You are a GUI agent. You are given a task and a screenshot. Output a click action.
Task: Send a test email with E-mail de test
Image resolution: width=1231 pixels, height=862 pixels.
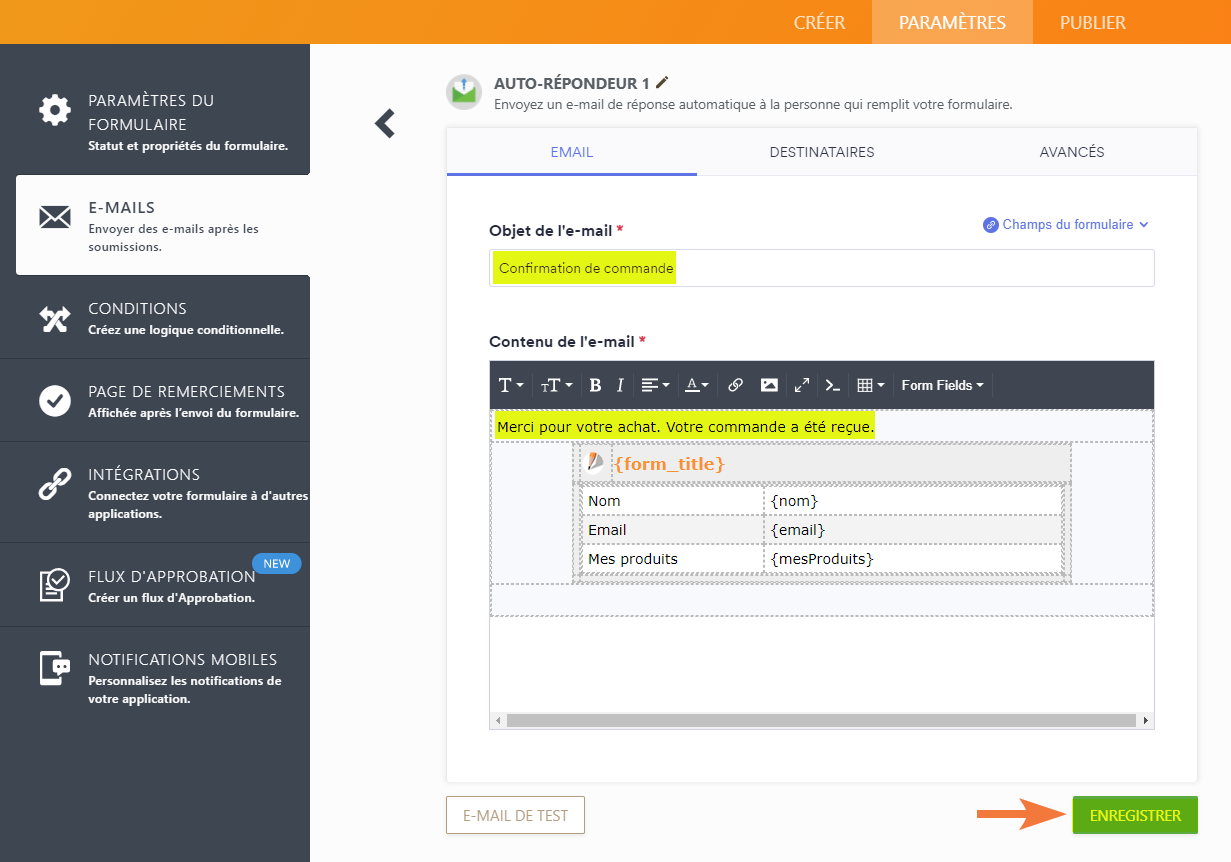515,815
